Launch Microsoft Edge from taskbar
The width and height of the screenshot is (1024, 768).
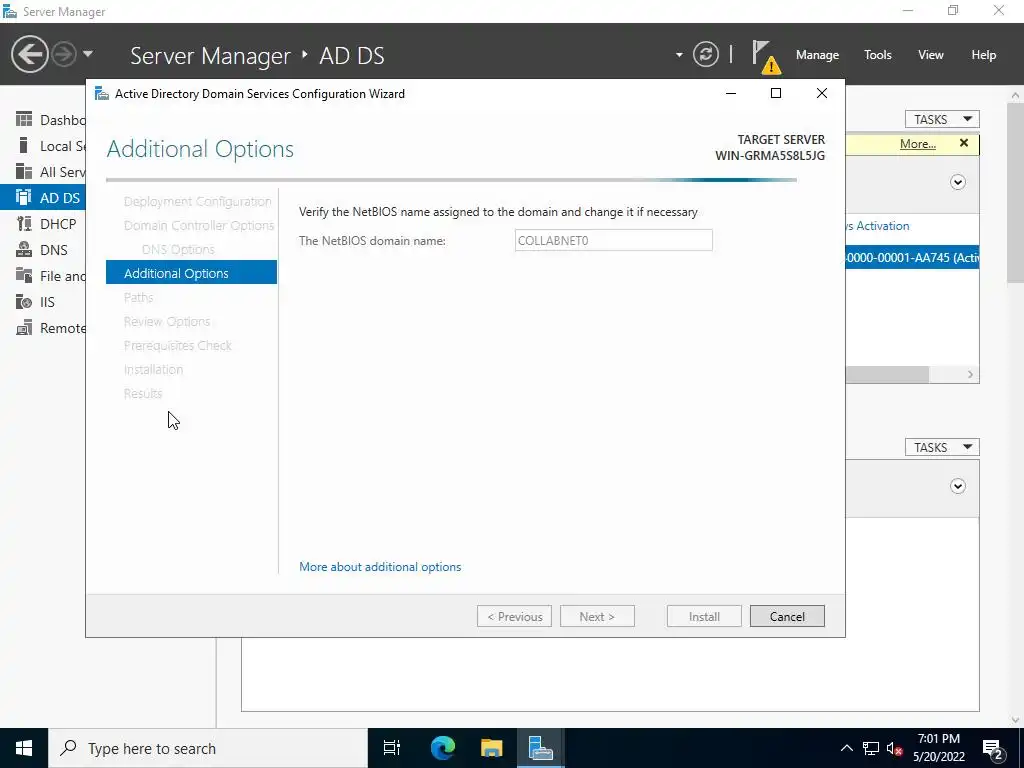pos(442,748)
